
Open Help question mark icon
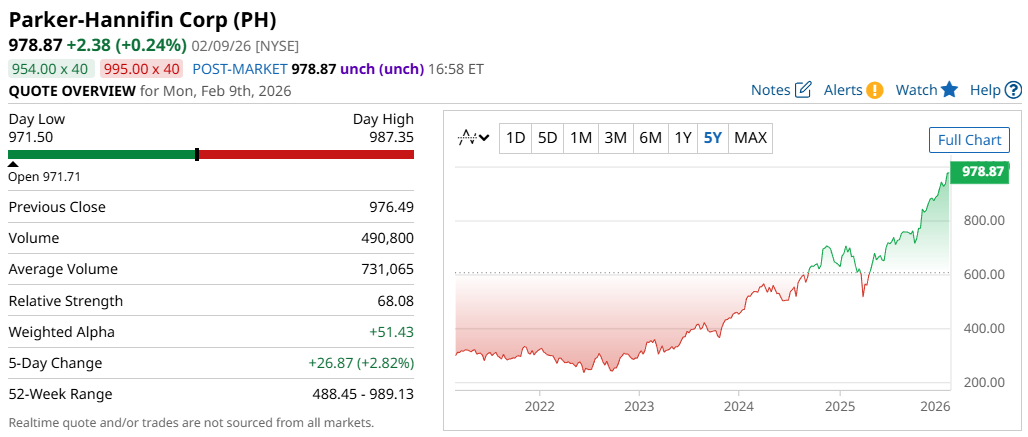tap(1013, 90)
